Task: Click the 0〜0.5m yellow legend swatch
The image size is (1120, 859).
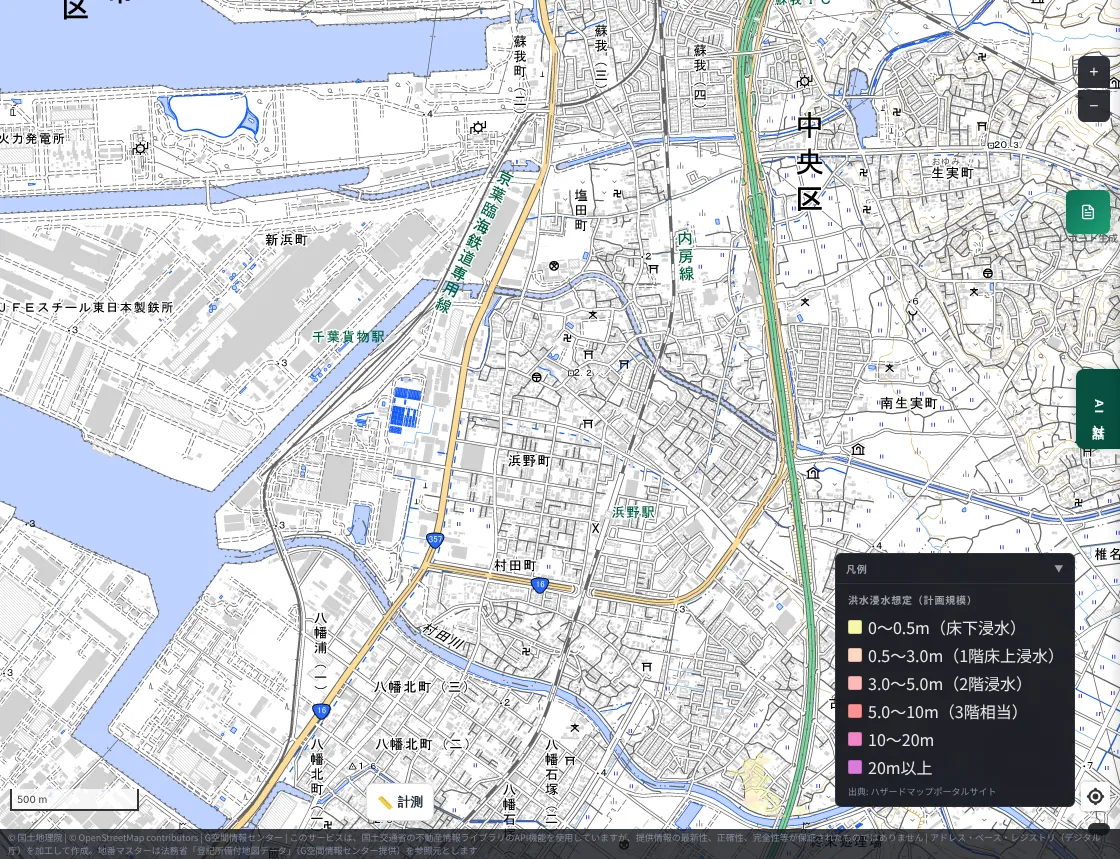Action: coord(854,628)
